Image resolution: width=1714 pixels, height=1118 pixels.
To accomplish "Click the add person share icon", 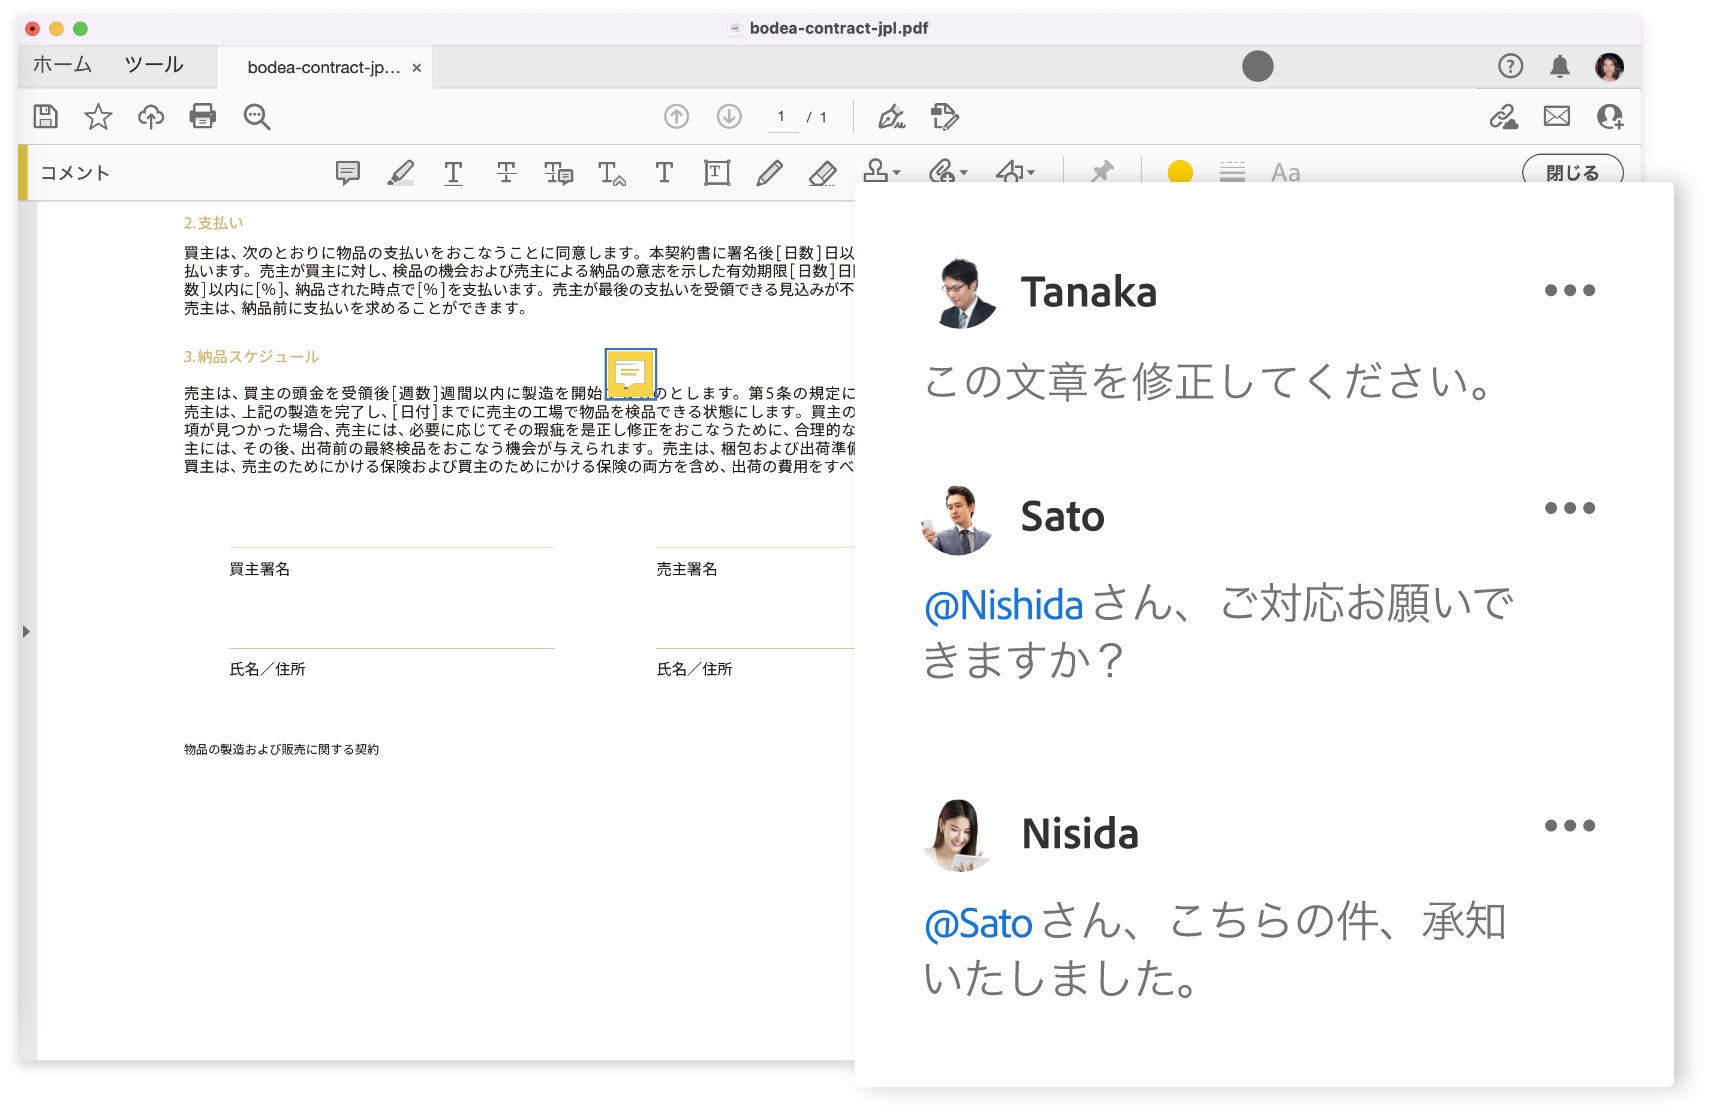I will pos(1610,117).
